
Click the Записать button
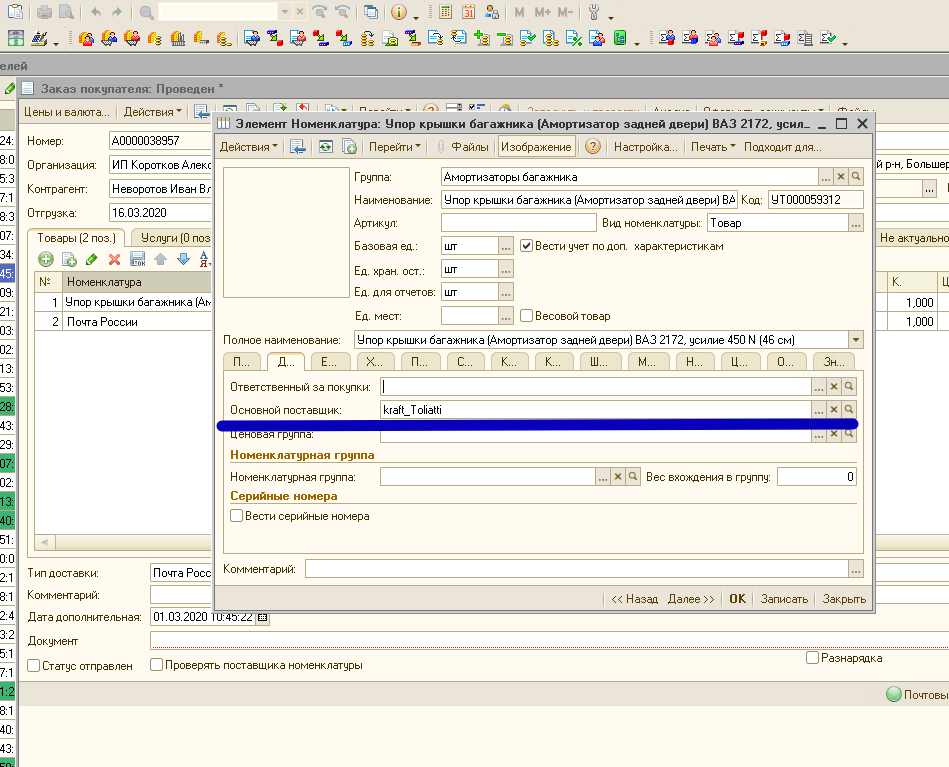[x=784, y=599]
